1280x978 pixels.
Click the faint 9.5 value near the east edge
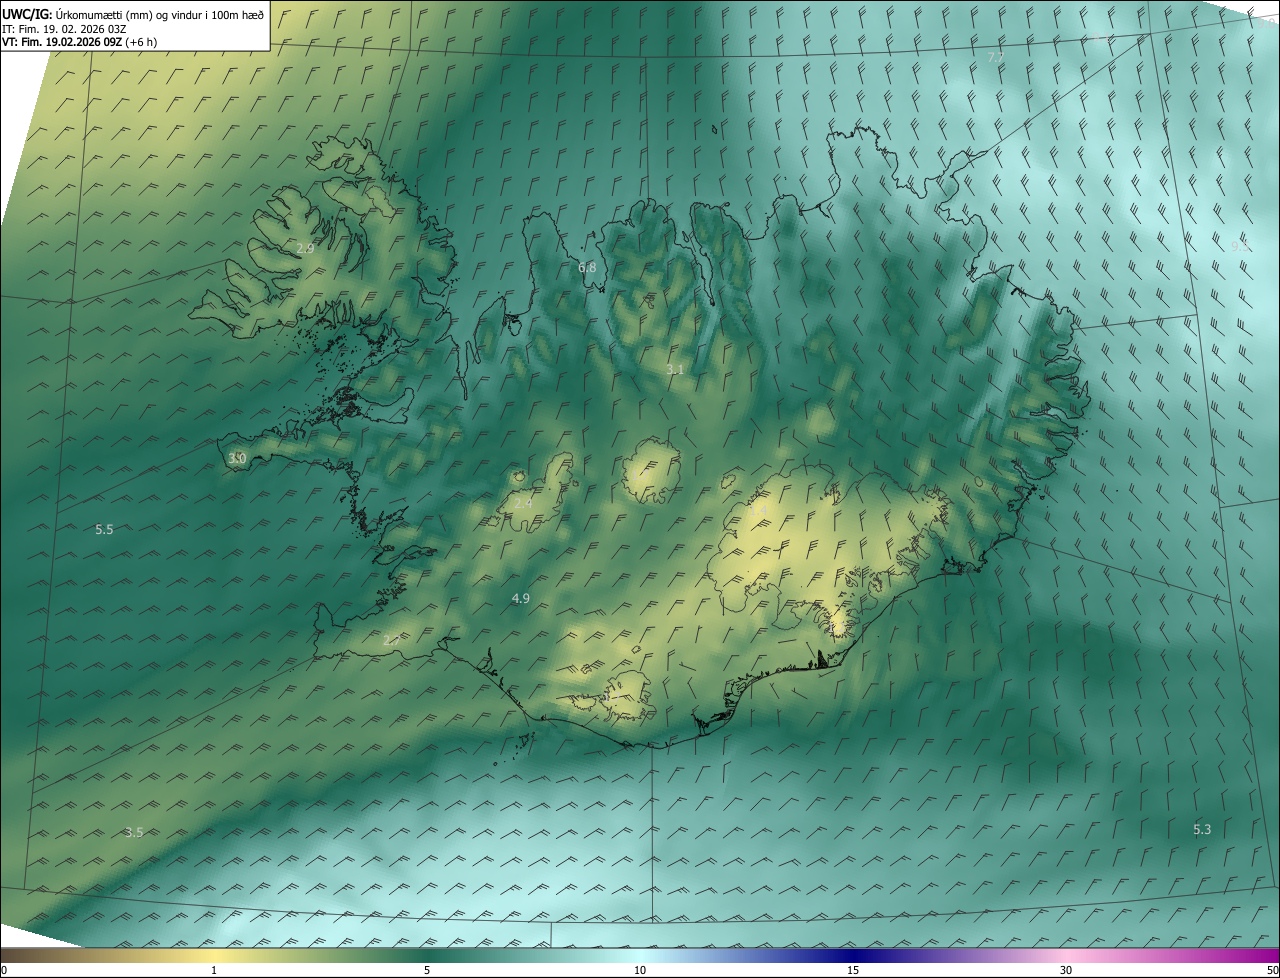(x=1240, y=245)
